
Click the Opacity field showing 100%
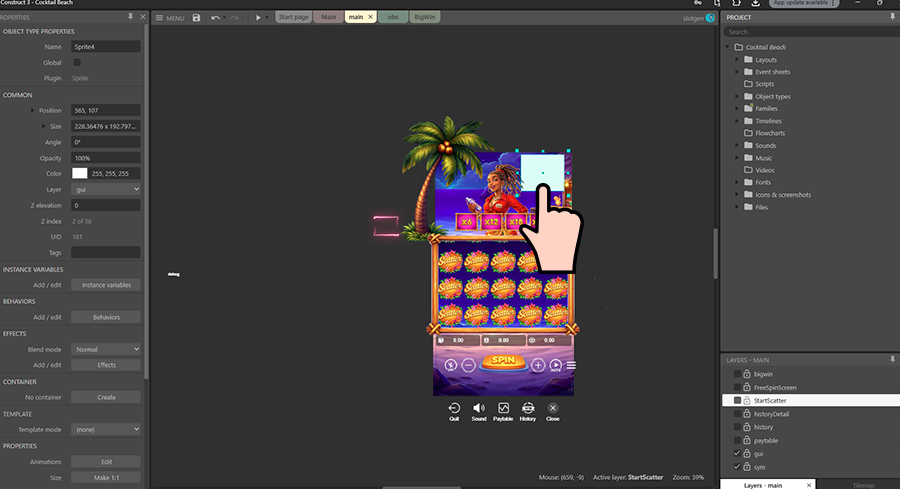(106, 158)
